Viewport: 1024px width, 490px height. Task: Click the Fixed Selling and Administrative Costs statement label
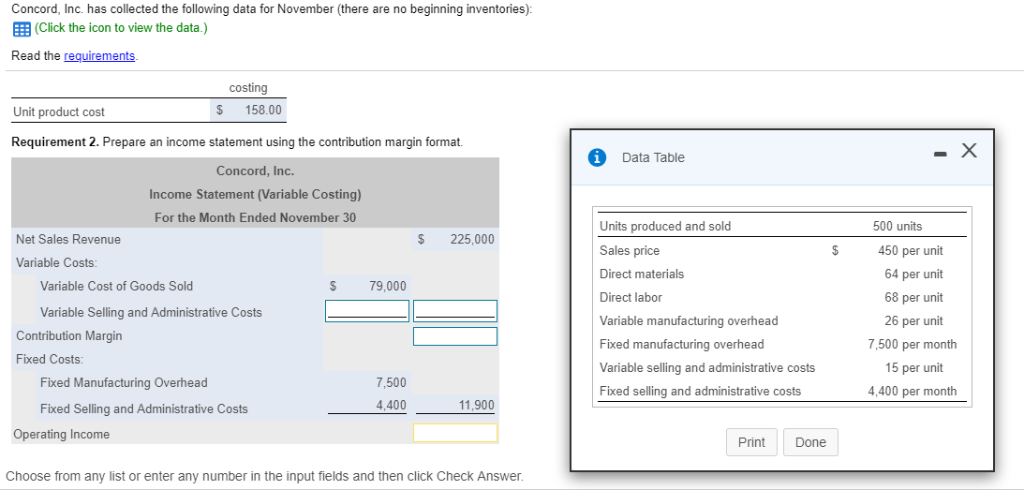click(144, 409)
